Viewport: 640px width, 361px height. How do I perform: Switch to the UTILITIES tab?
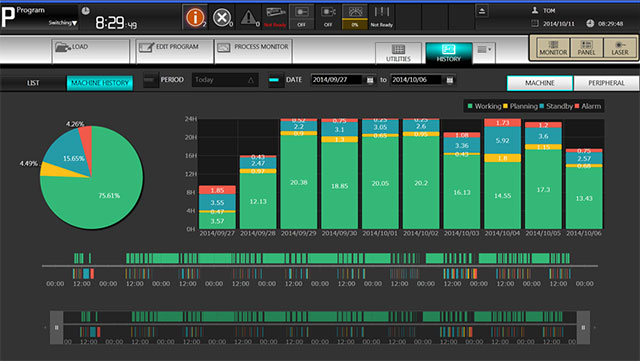click(x=398, y=53)
